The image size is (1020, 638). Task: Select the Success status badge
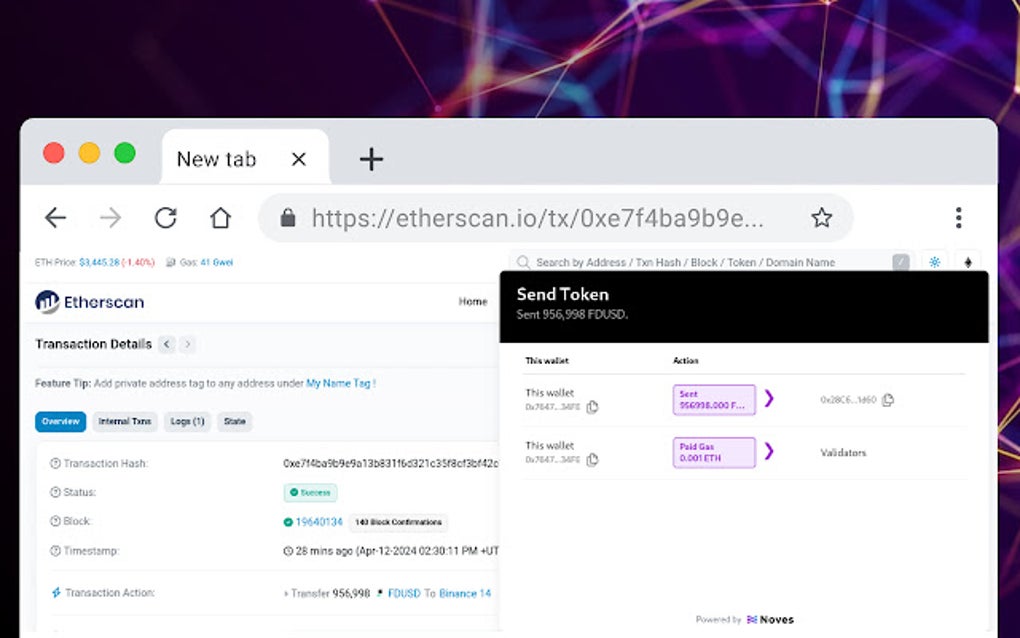point(310,492)
